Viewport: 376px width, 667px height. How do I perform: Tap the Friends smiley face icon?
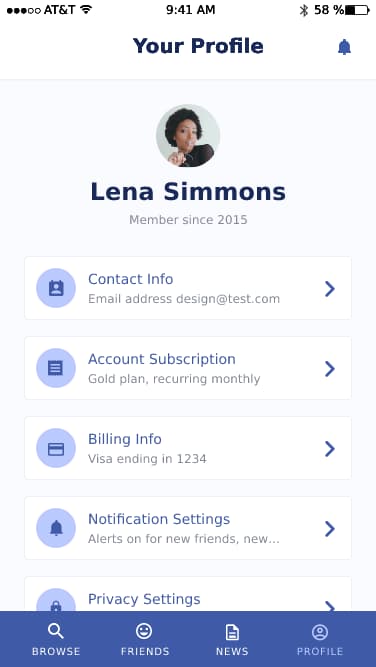144,631
